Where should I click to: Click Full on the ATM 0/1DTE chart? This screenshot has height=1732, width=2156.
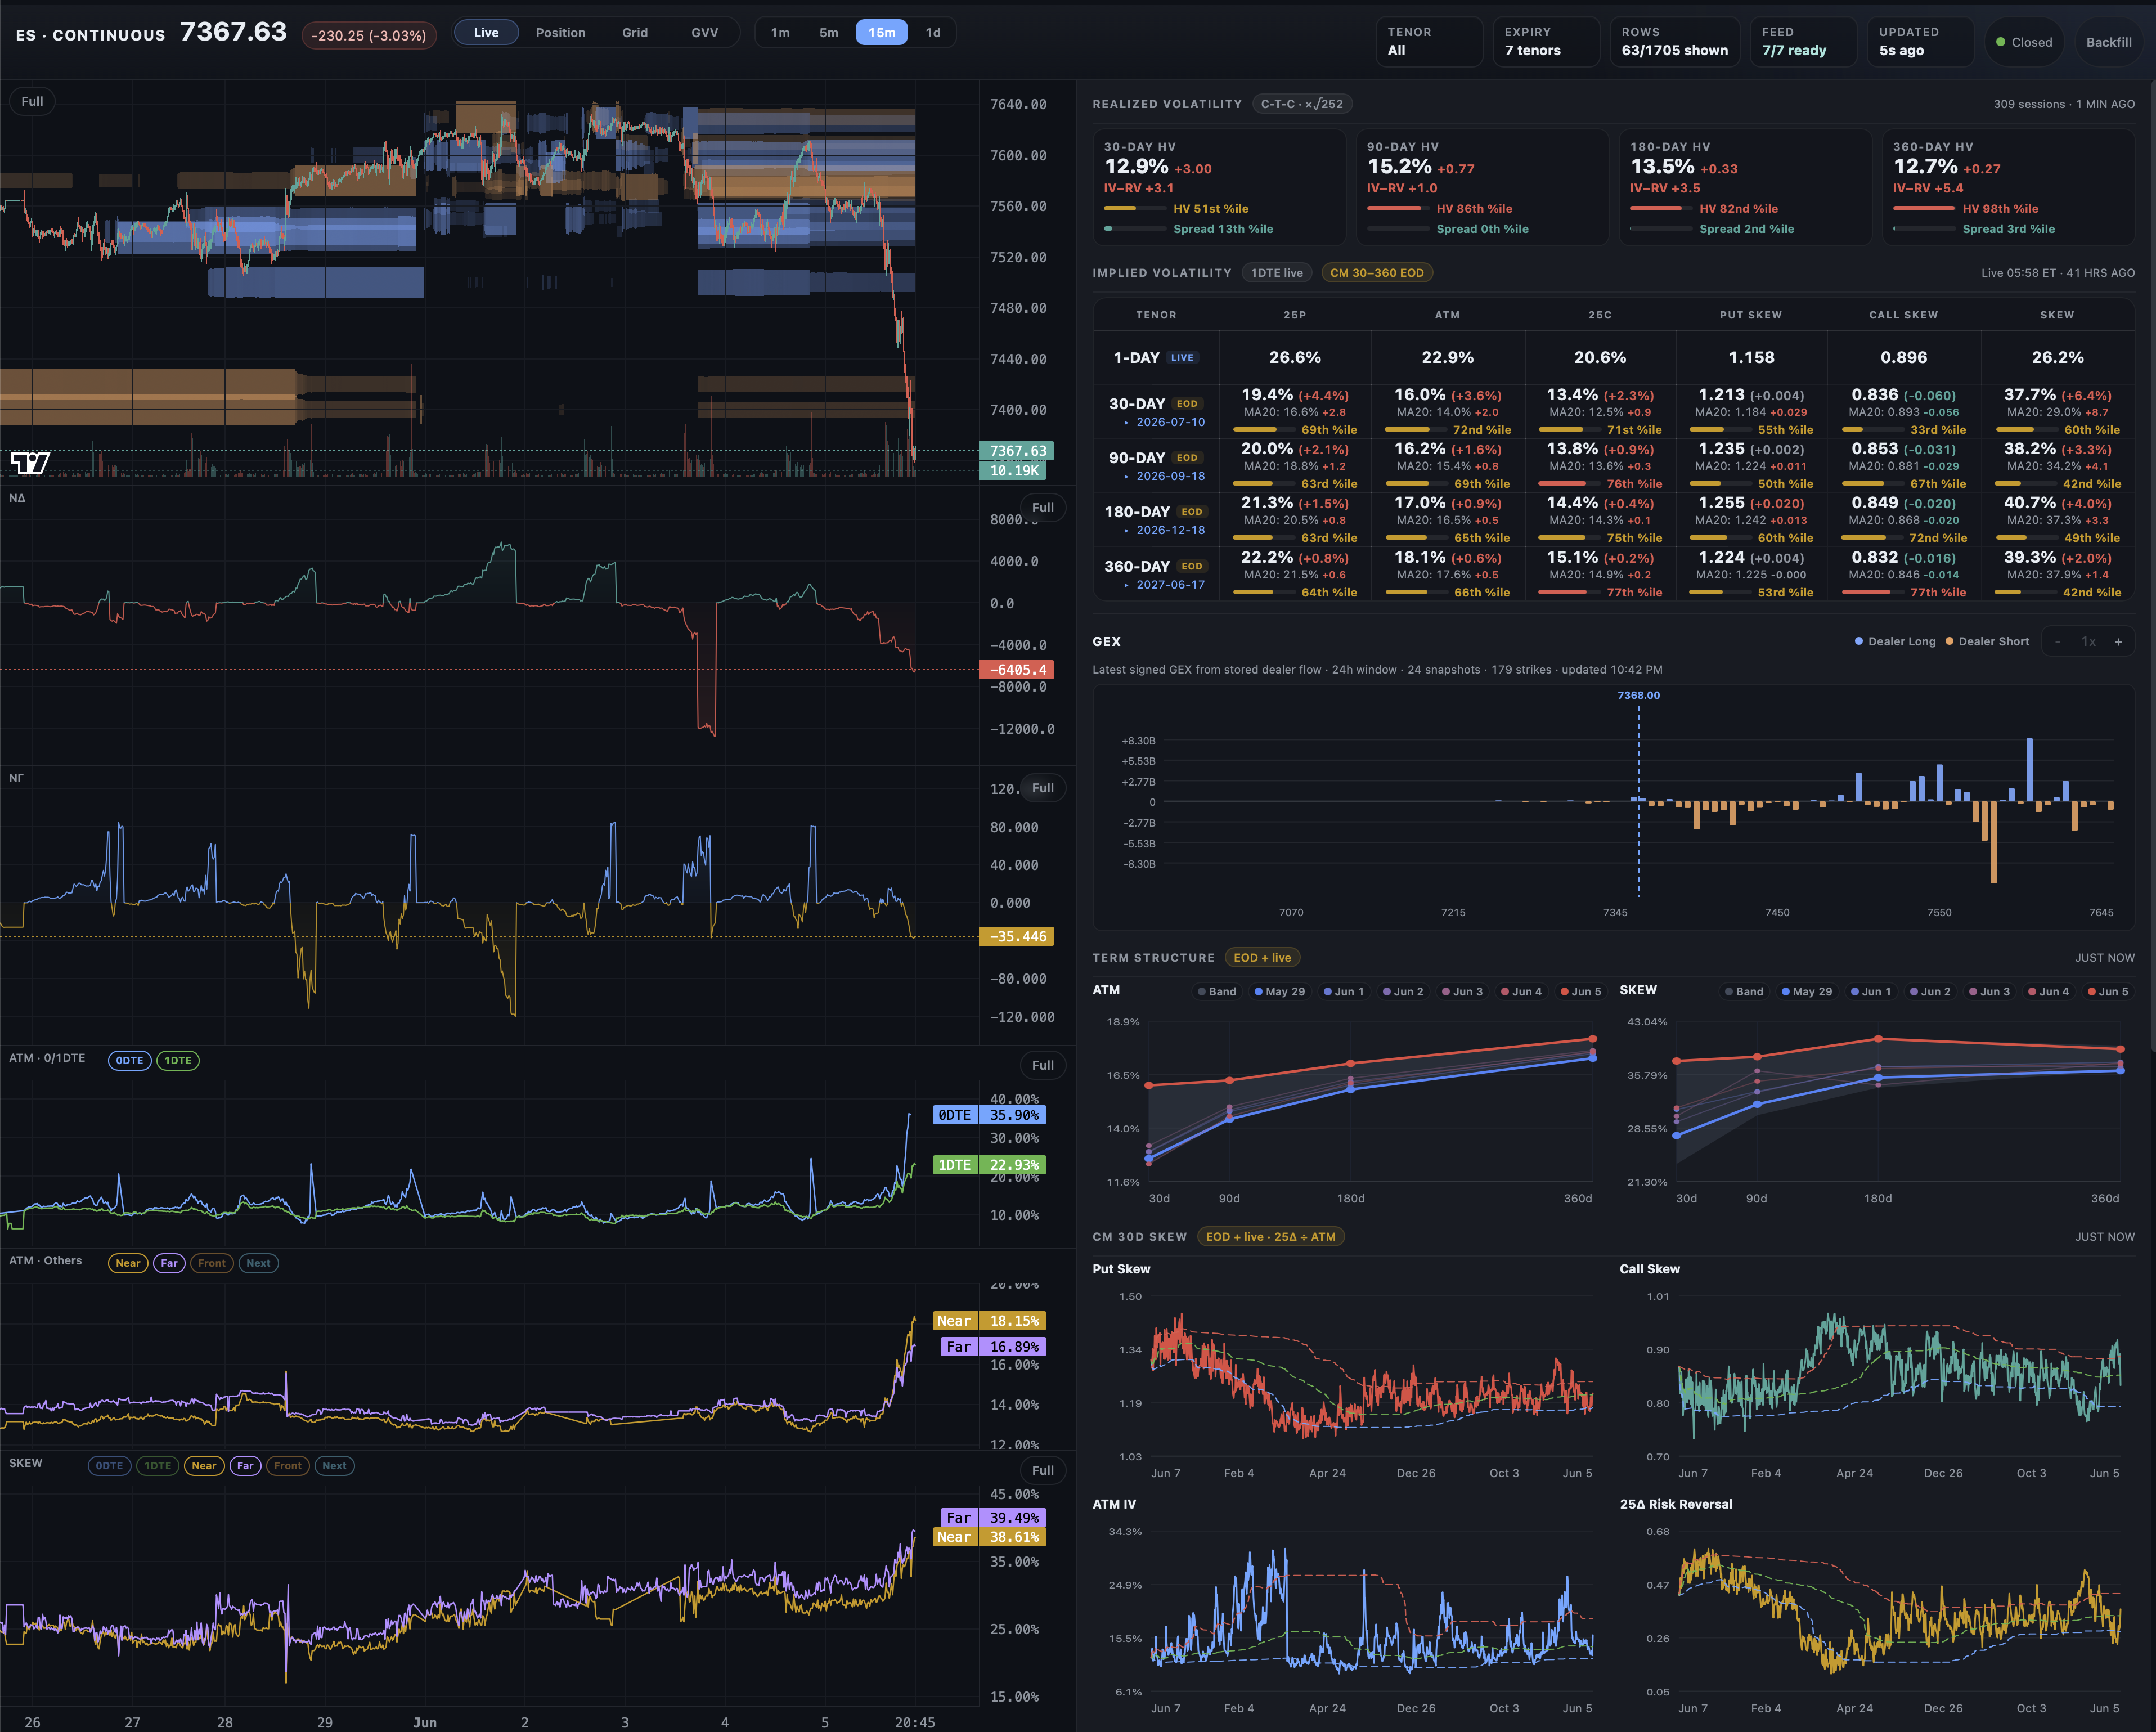1043,1065
